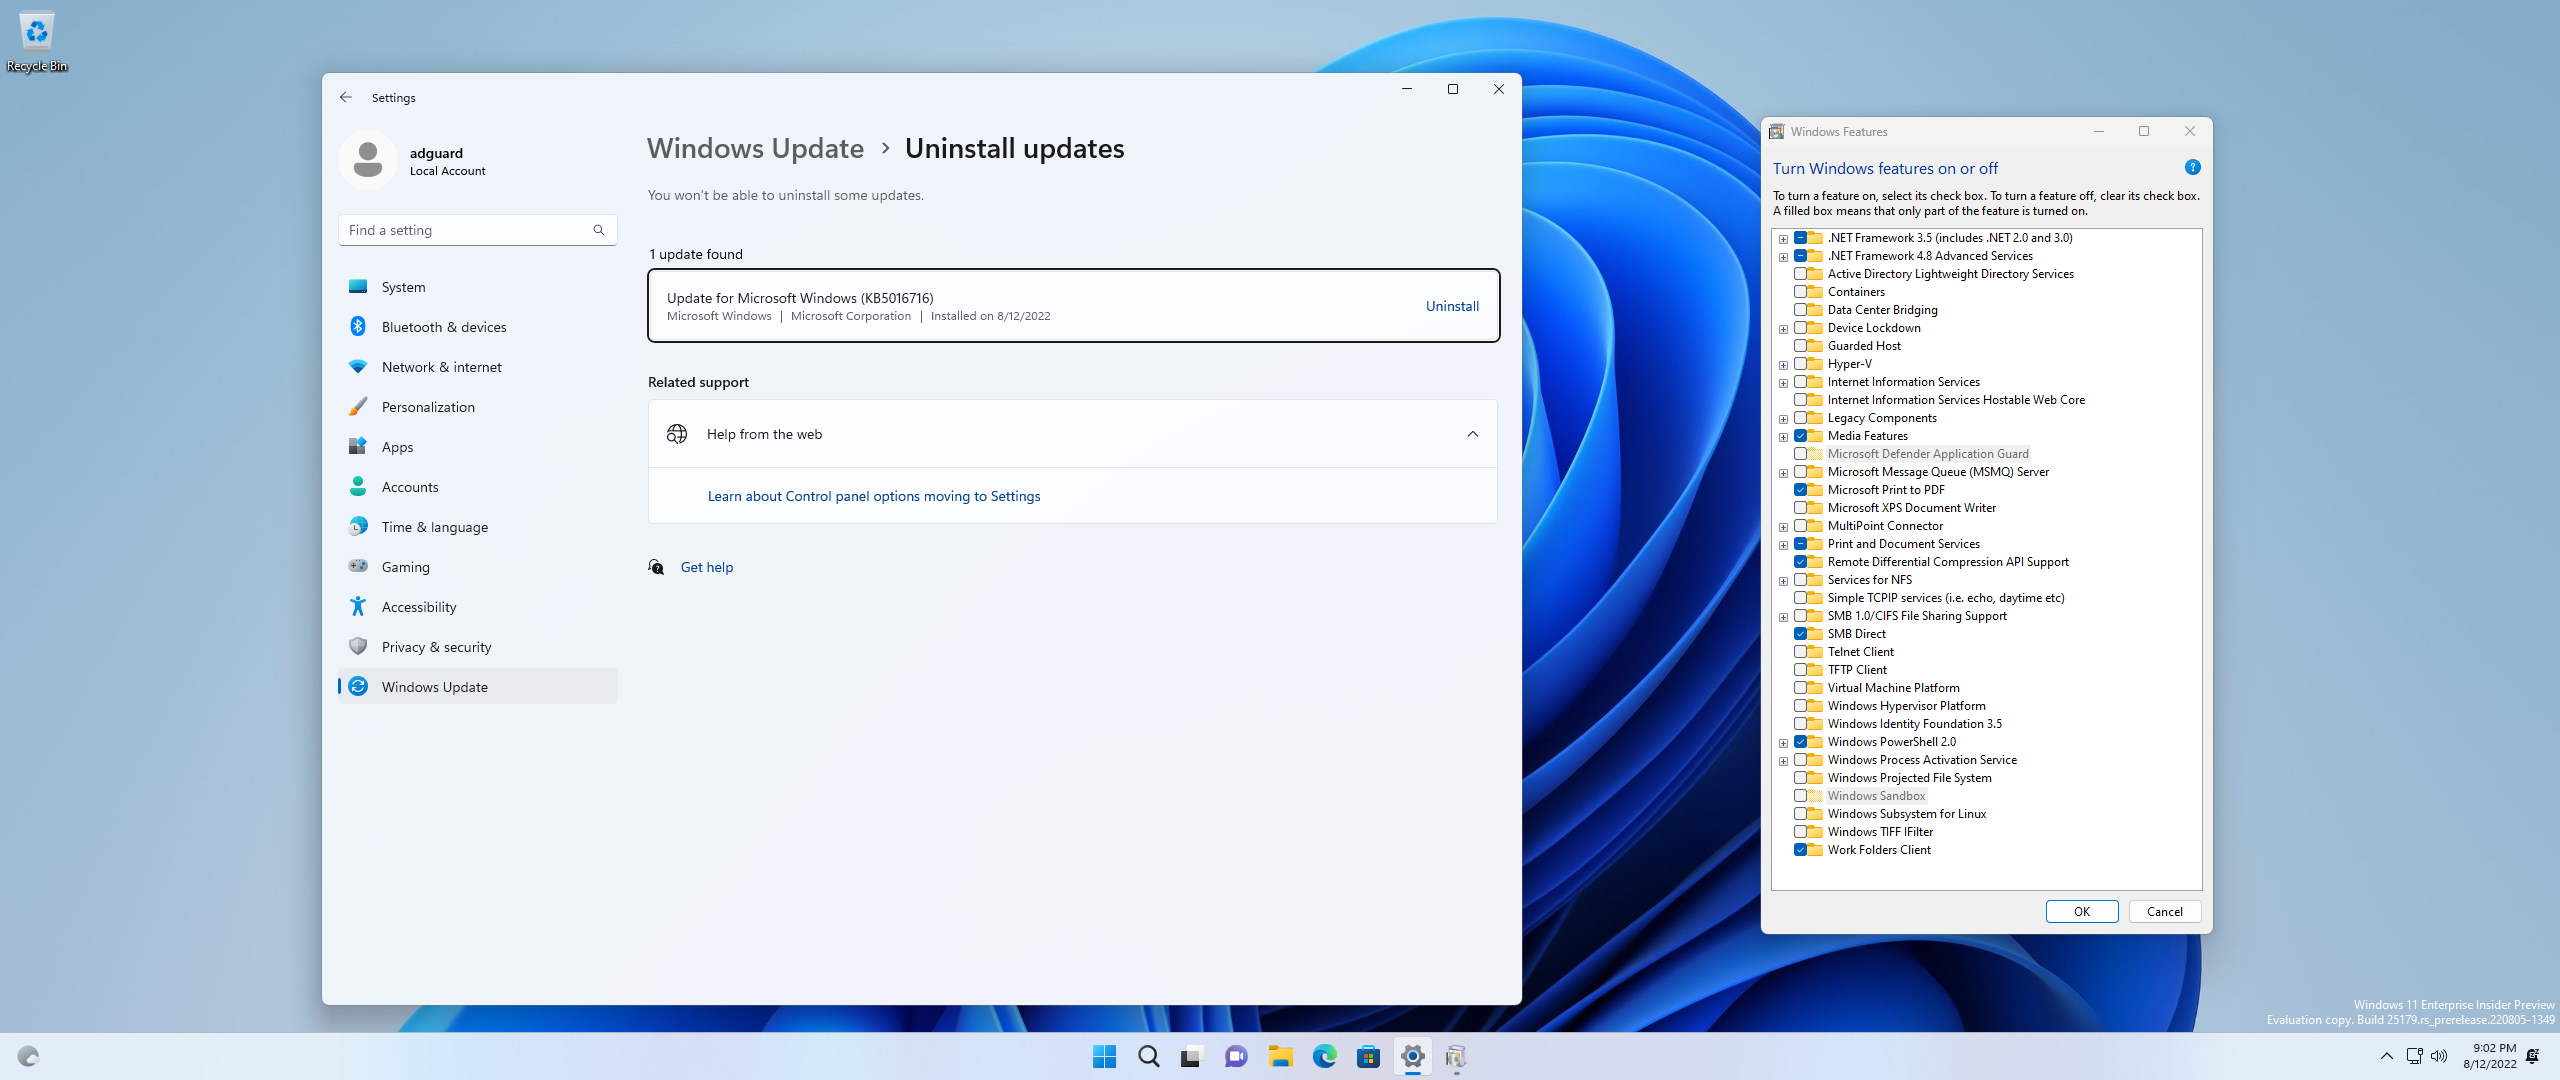Open Time & language settings
The width and height of the screenshot is (2560, 1080).
(x=478, y=527)
